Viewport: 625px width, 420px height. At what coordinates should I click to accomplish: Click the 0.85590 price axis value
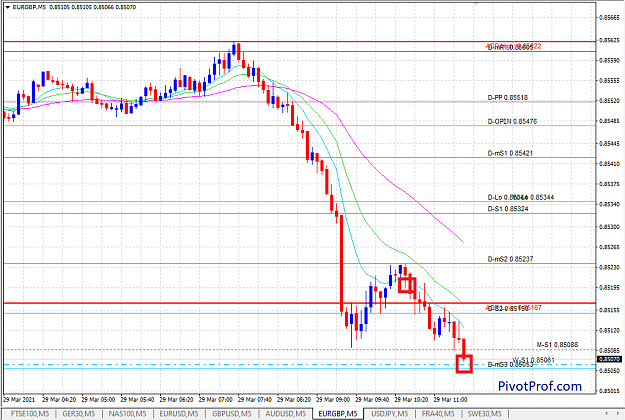(609, 61)
